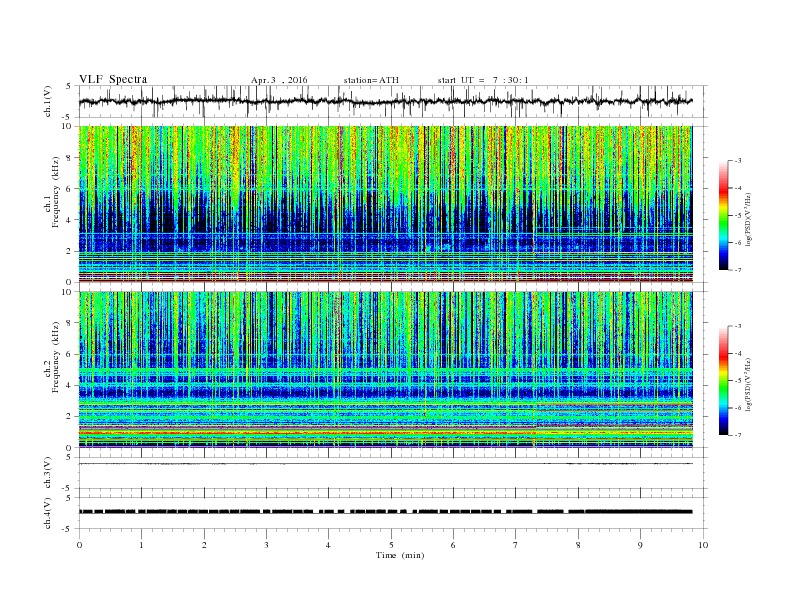
Task: Click the ch.4 pulse trace panel
Action: (x=393, y=513)
